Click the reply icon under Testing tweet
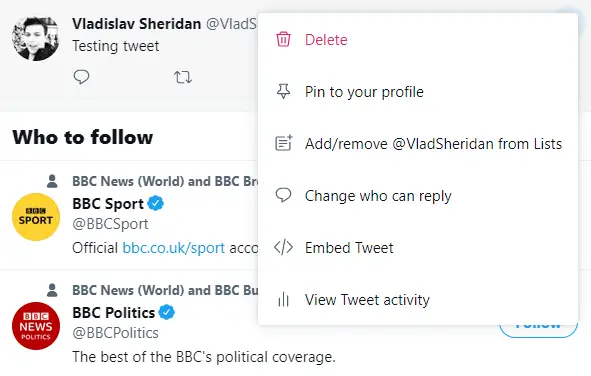The image size is (591, 376). 81,77
